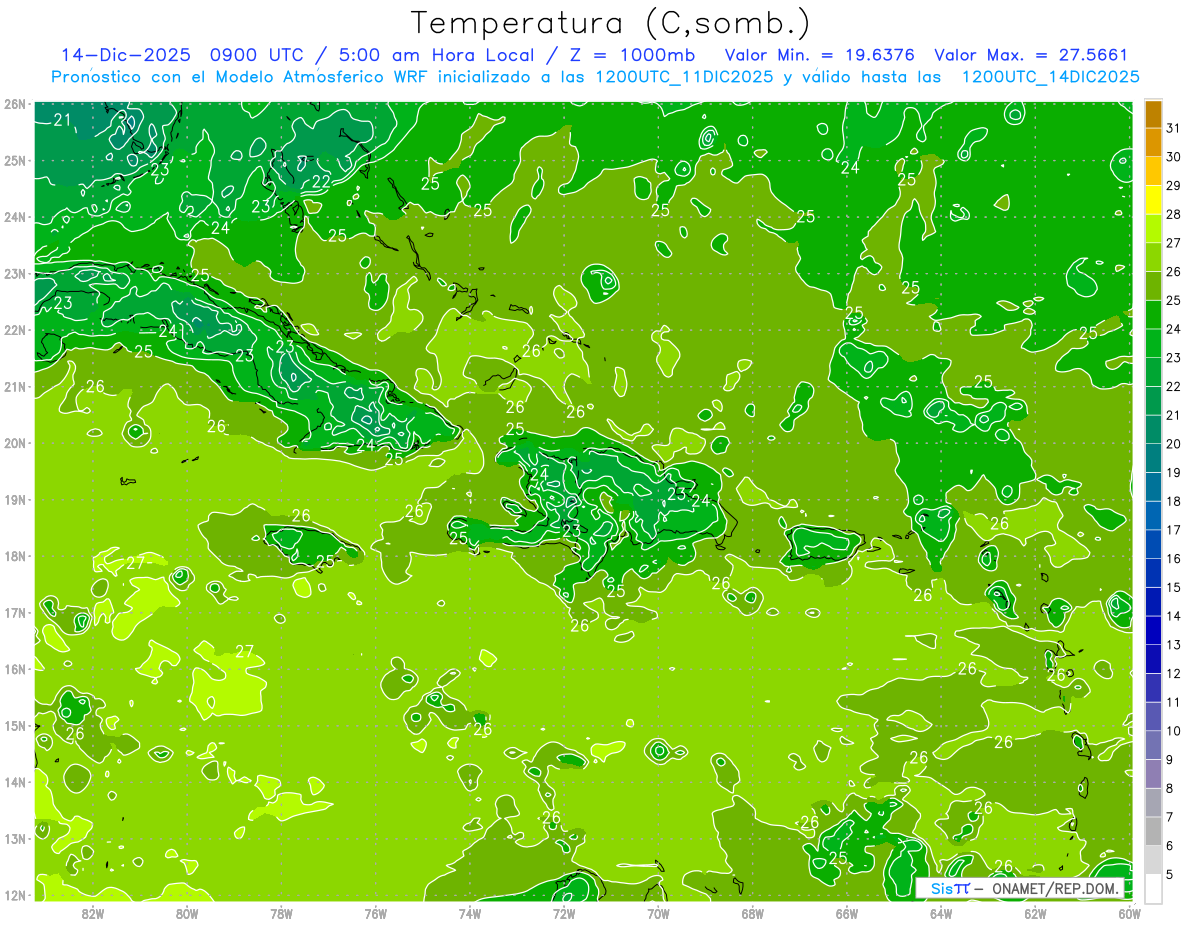1200x927 pixels.
Task: Pick the brown swatch above 31 on scale
Action: pyautogui.click(x=1153, y=114)
